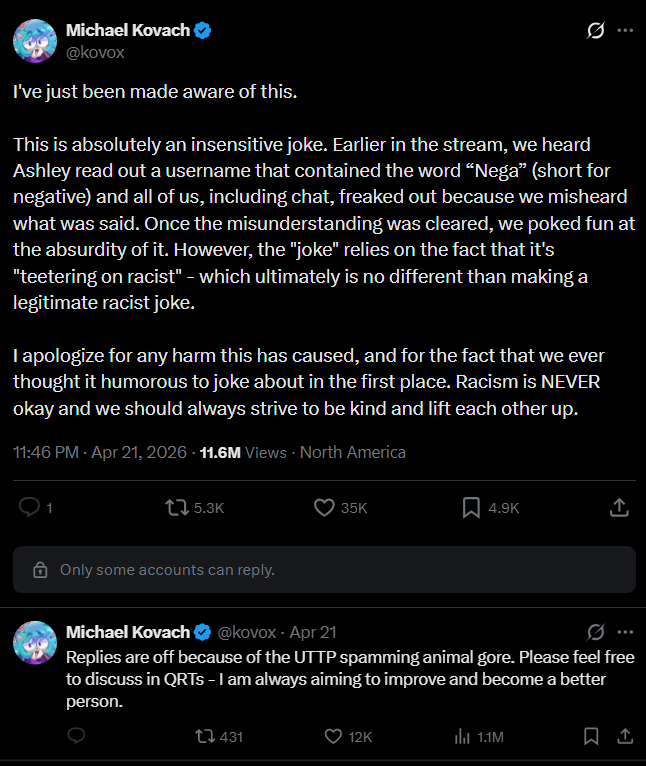The width and height of the screenshot is (646, 766).
Task: Open Grok icon on reply post
Action: tap(595, 632)
